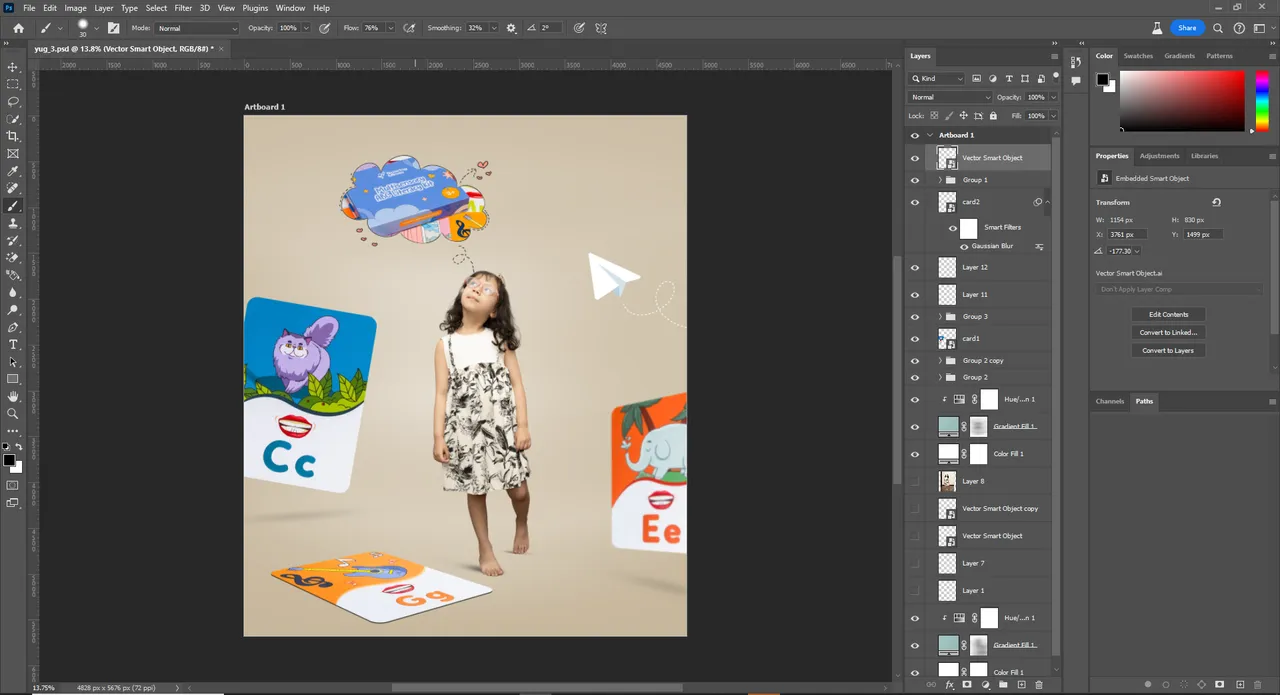The image size is (1280, 695).
Task: Toggle Gaussian Blur filter visibility
Action: click(x=964, y=246)
